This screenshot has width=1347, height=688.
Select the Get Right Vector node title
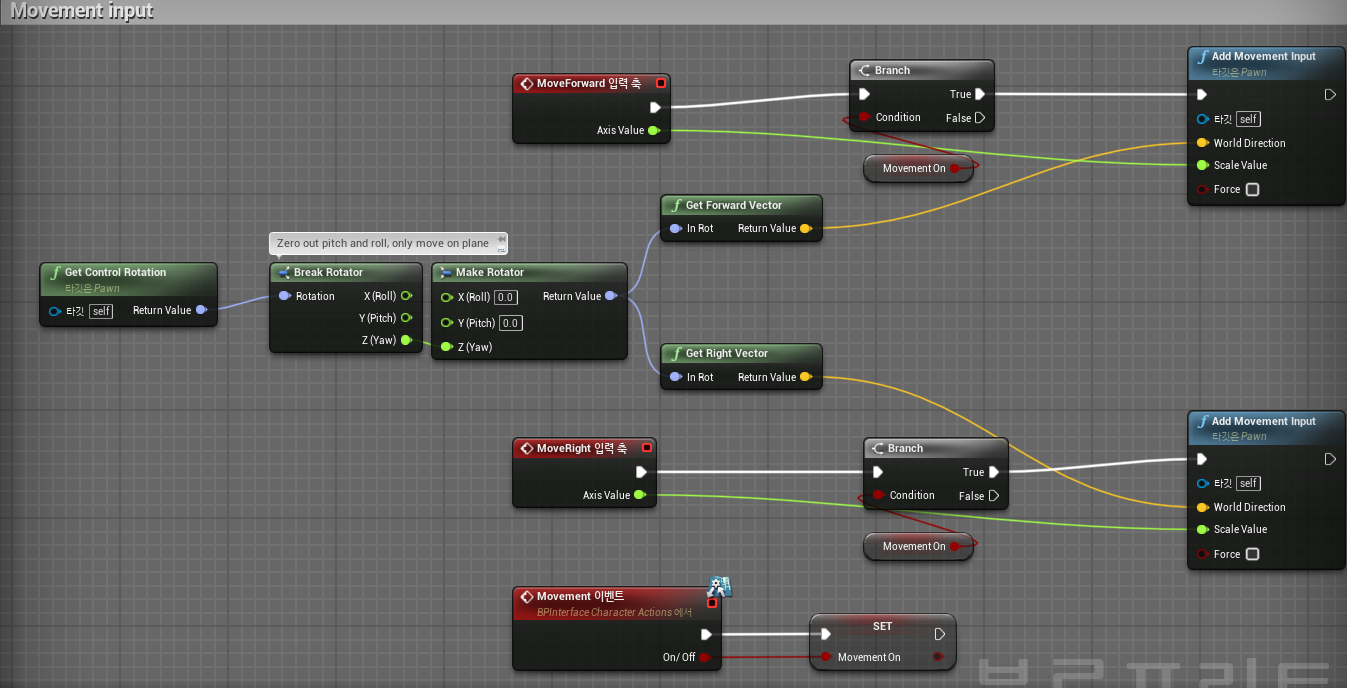point(727,353)
